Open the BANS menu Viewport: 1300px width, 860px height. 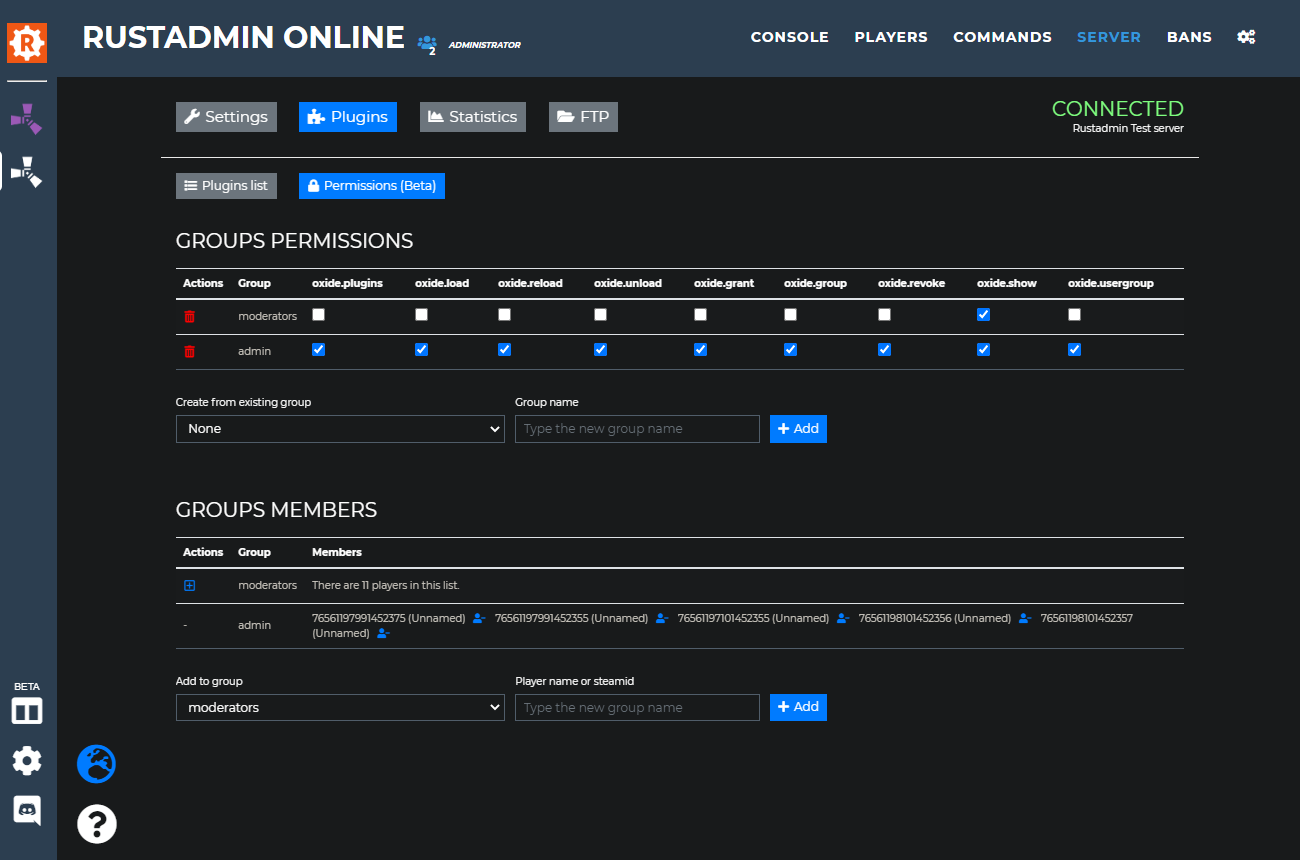pos(1189,37)
